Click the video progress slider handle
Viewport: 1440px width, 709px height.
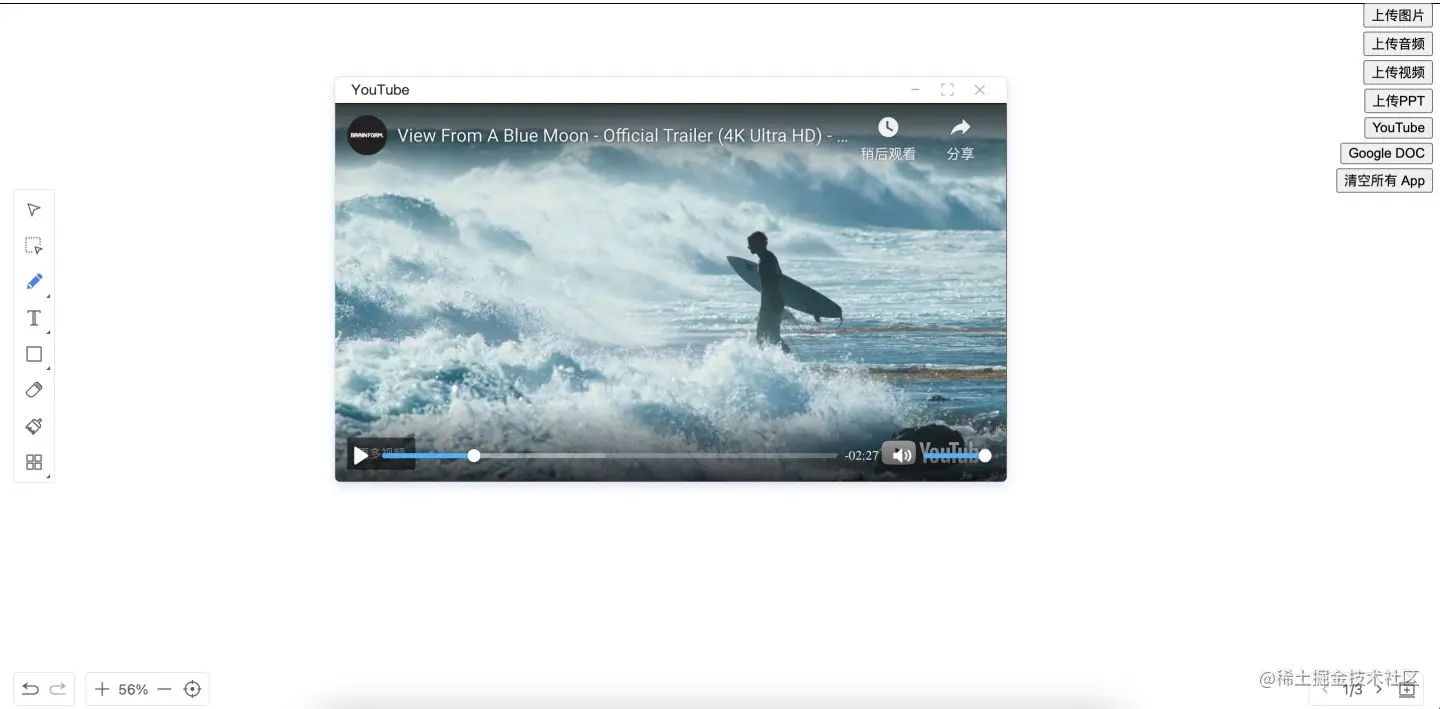click(x=474, y=455)
